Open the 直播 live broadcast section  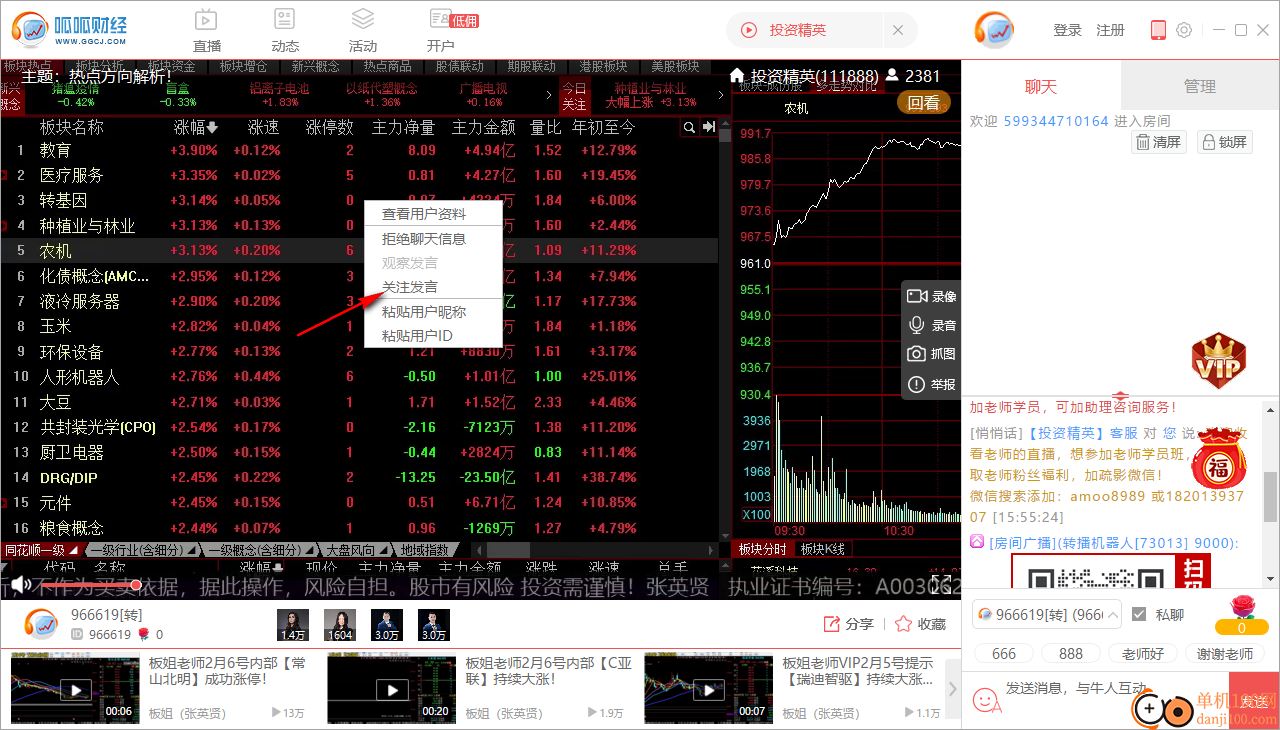coord(207,30)
